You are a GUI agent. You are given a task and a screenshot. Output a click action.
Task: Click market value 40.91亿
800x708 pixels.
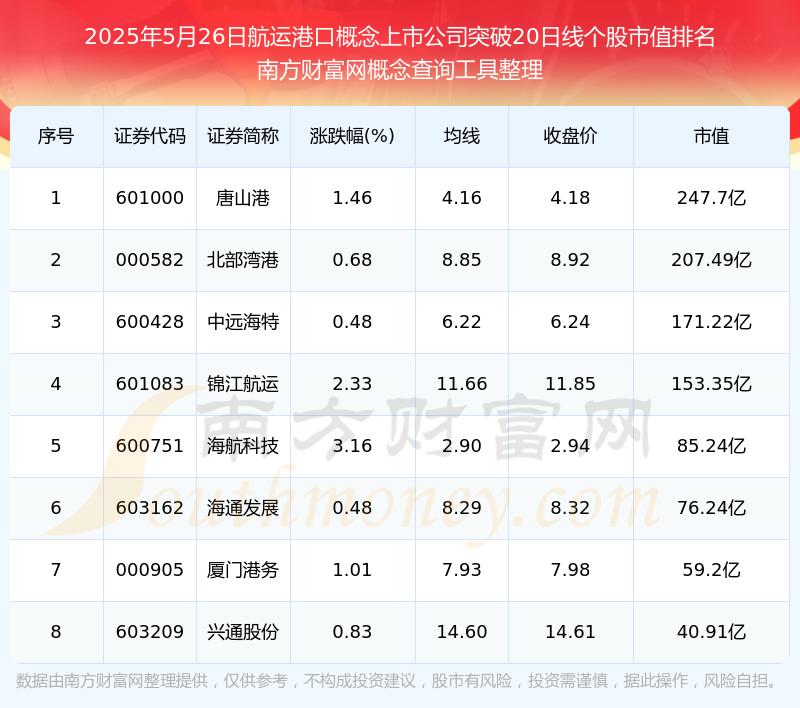(x=711, y=632)
